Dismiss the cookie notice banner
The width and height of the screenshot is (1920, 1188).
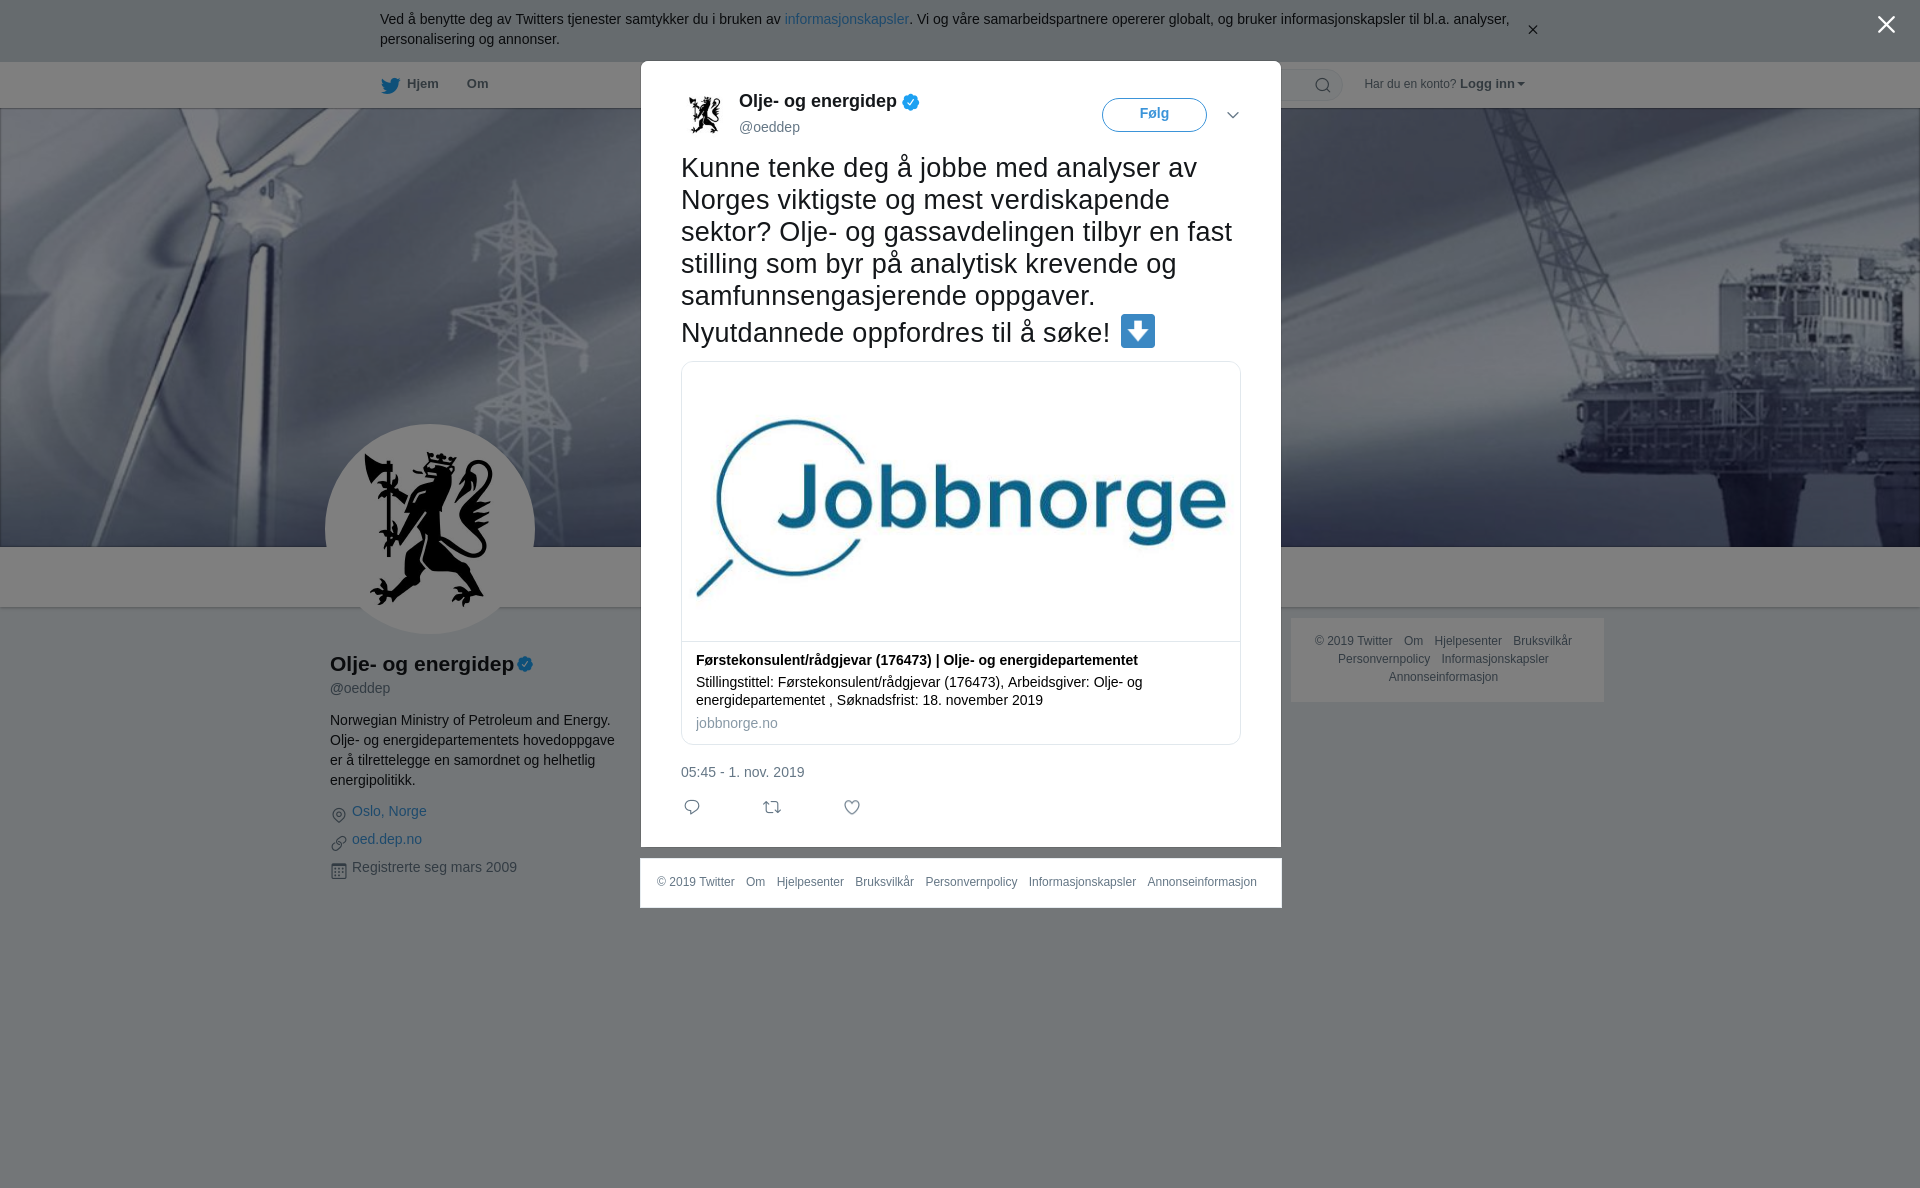pos(1532,30)
